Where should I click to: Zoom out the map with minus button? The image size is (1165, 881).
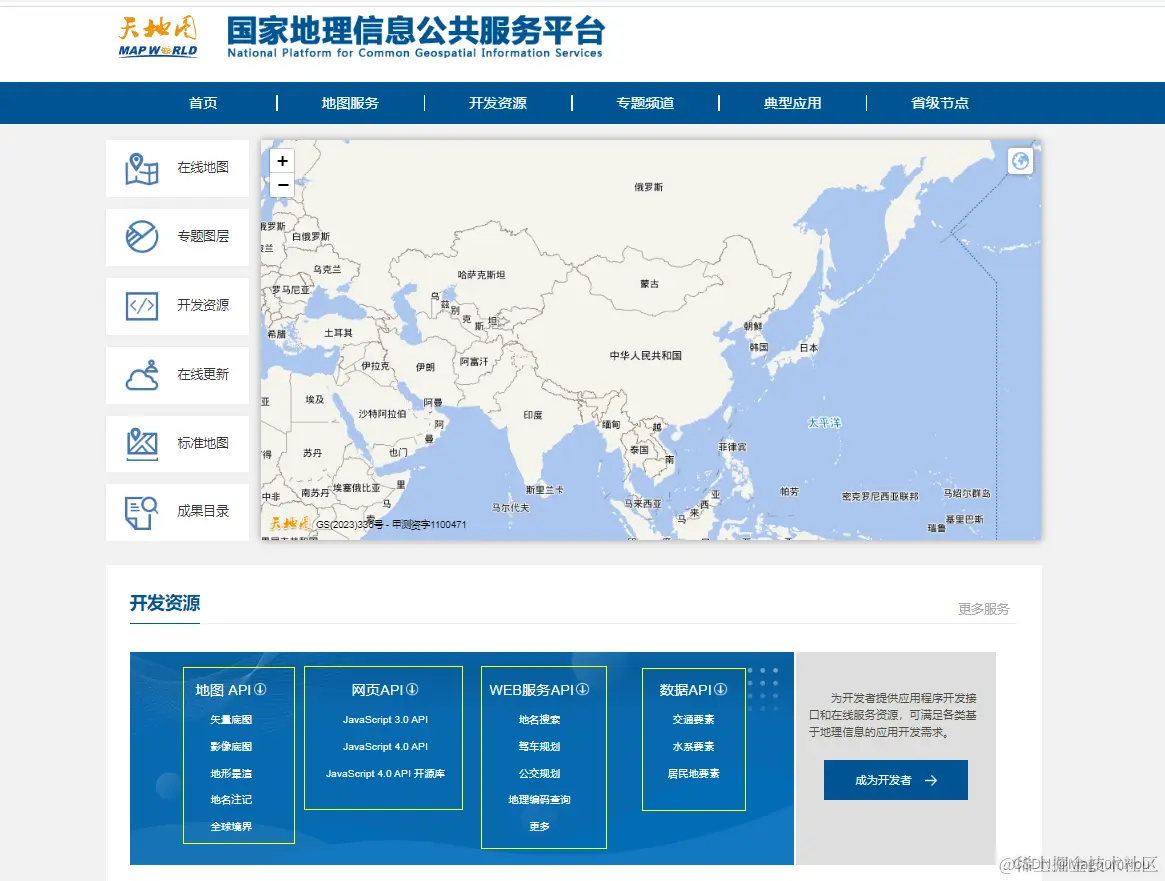coord(282,185)
